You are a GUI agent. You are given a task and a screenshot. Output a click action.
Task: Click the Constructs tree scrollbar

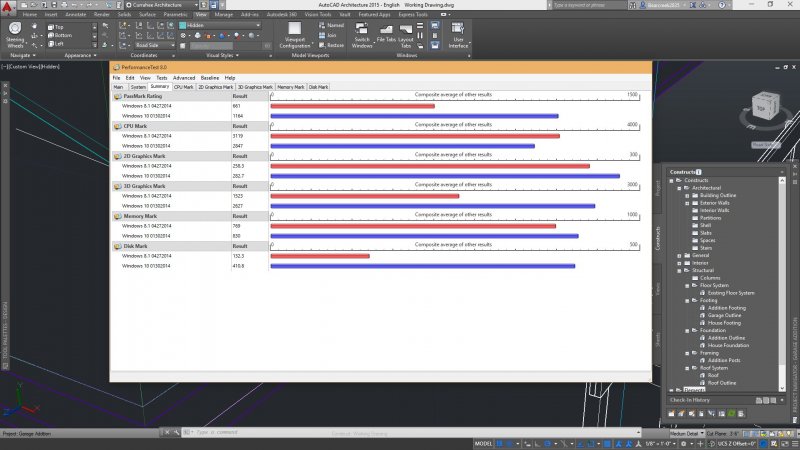coord(782,283)
